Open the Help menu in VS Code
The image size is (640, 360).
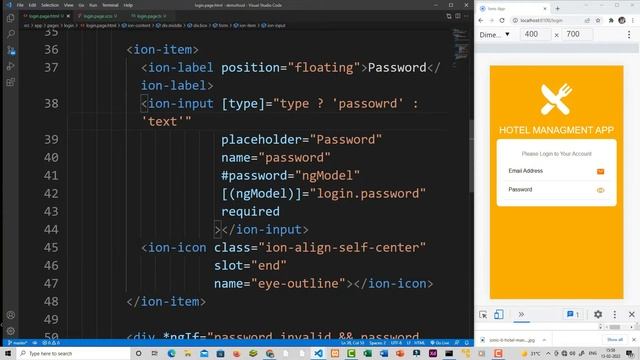pyautogui.click(x=128, y=5)
